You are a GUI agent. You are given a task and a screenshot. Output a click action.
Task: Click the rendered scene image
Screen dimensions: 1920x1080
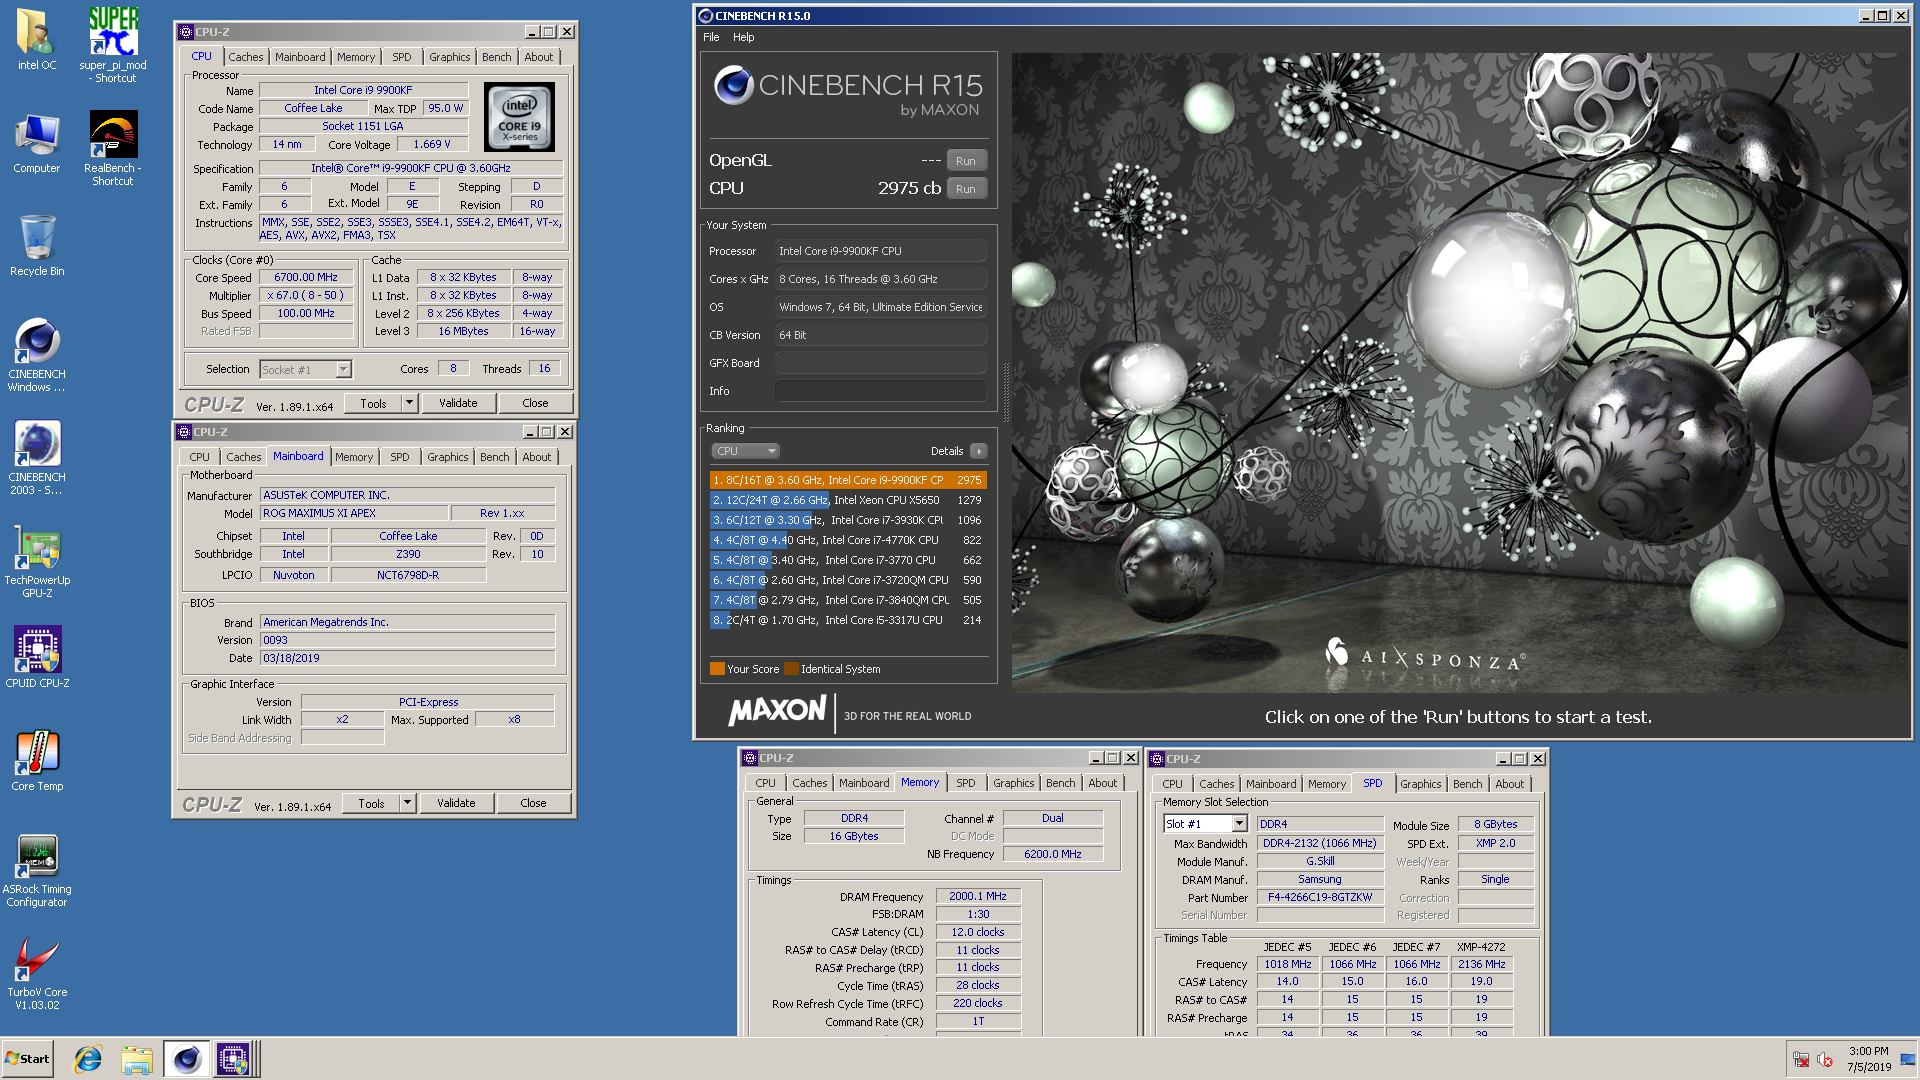[1460, 372]
